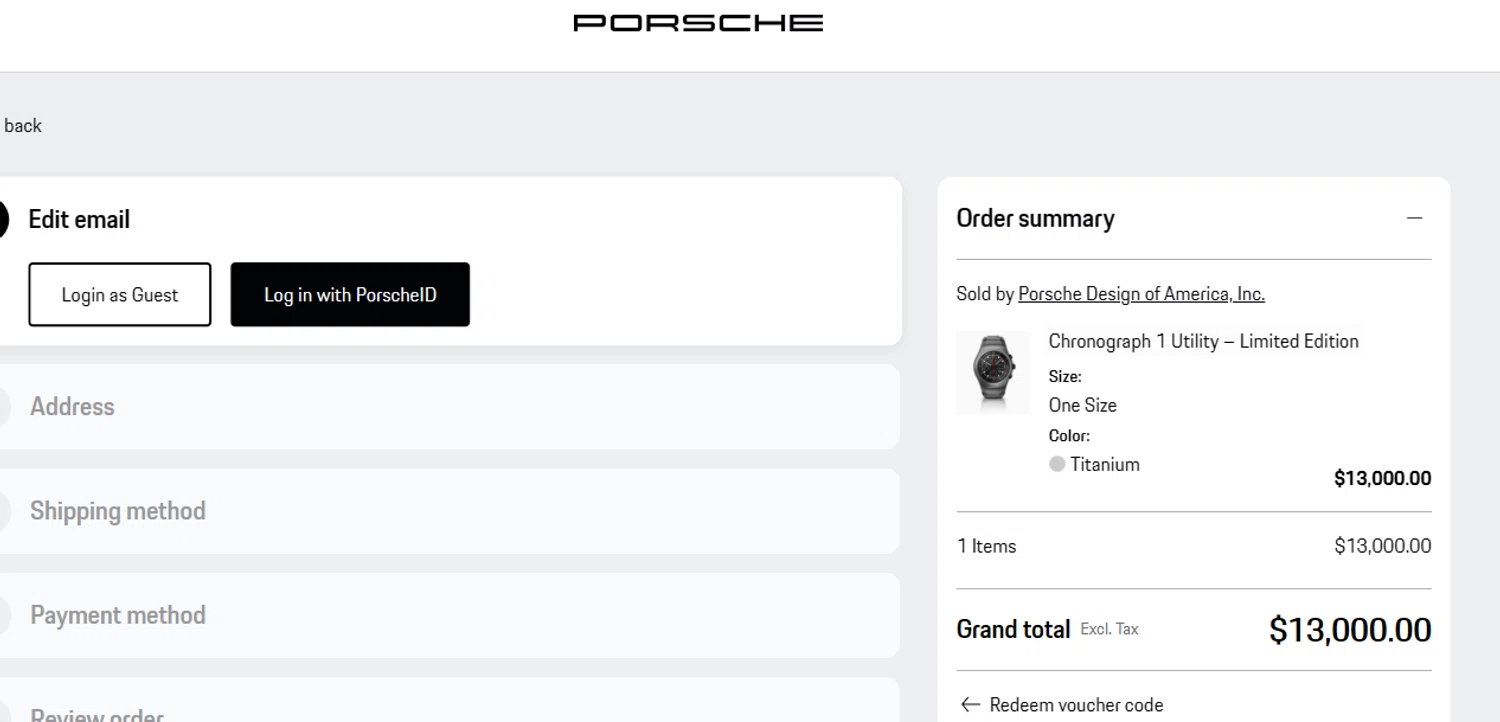Open Porsche Design of America, Inc. link
This screenshot has width=1500, height=722.
(1141, 294)
